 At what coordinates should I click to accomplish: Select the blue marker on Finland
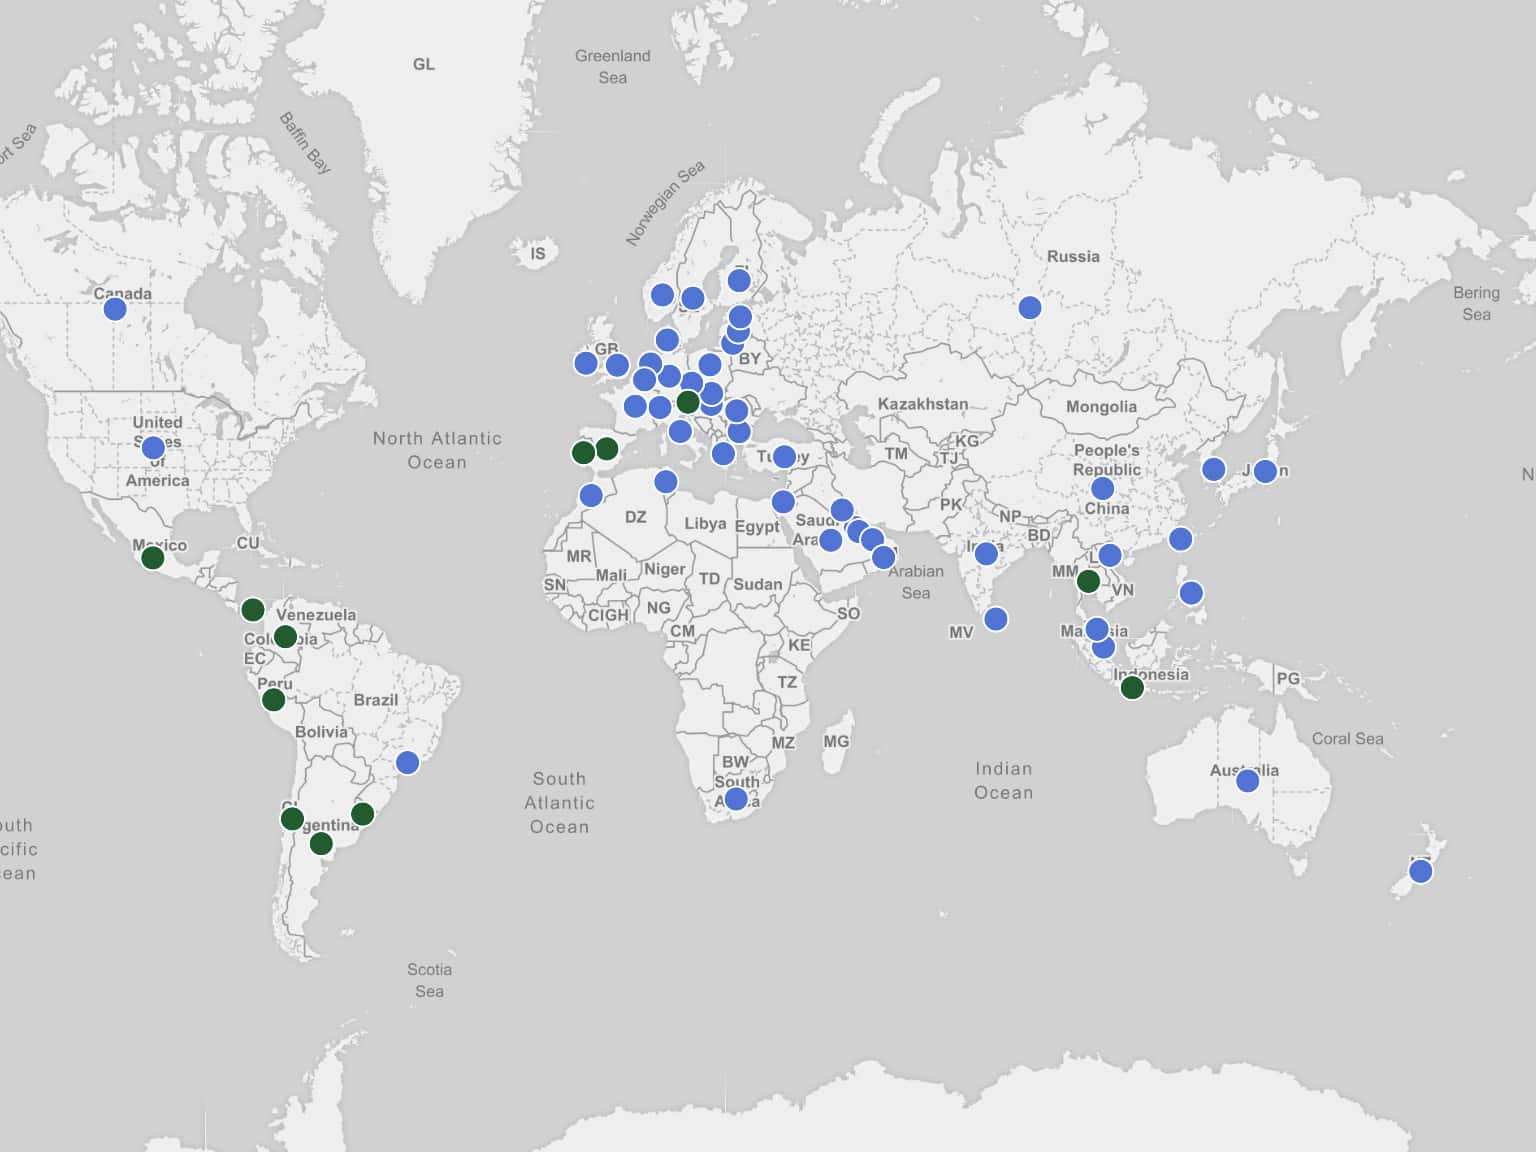tap(739, 280)
